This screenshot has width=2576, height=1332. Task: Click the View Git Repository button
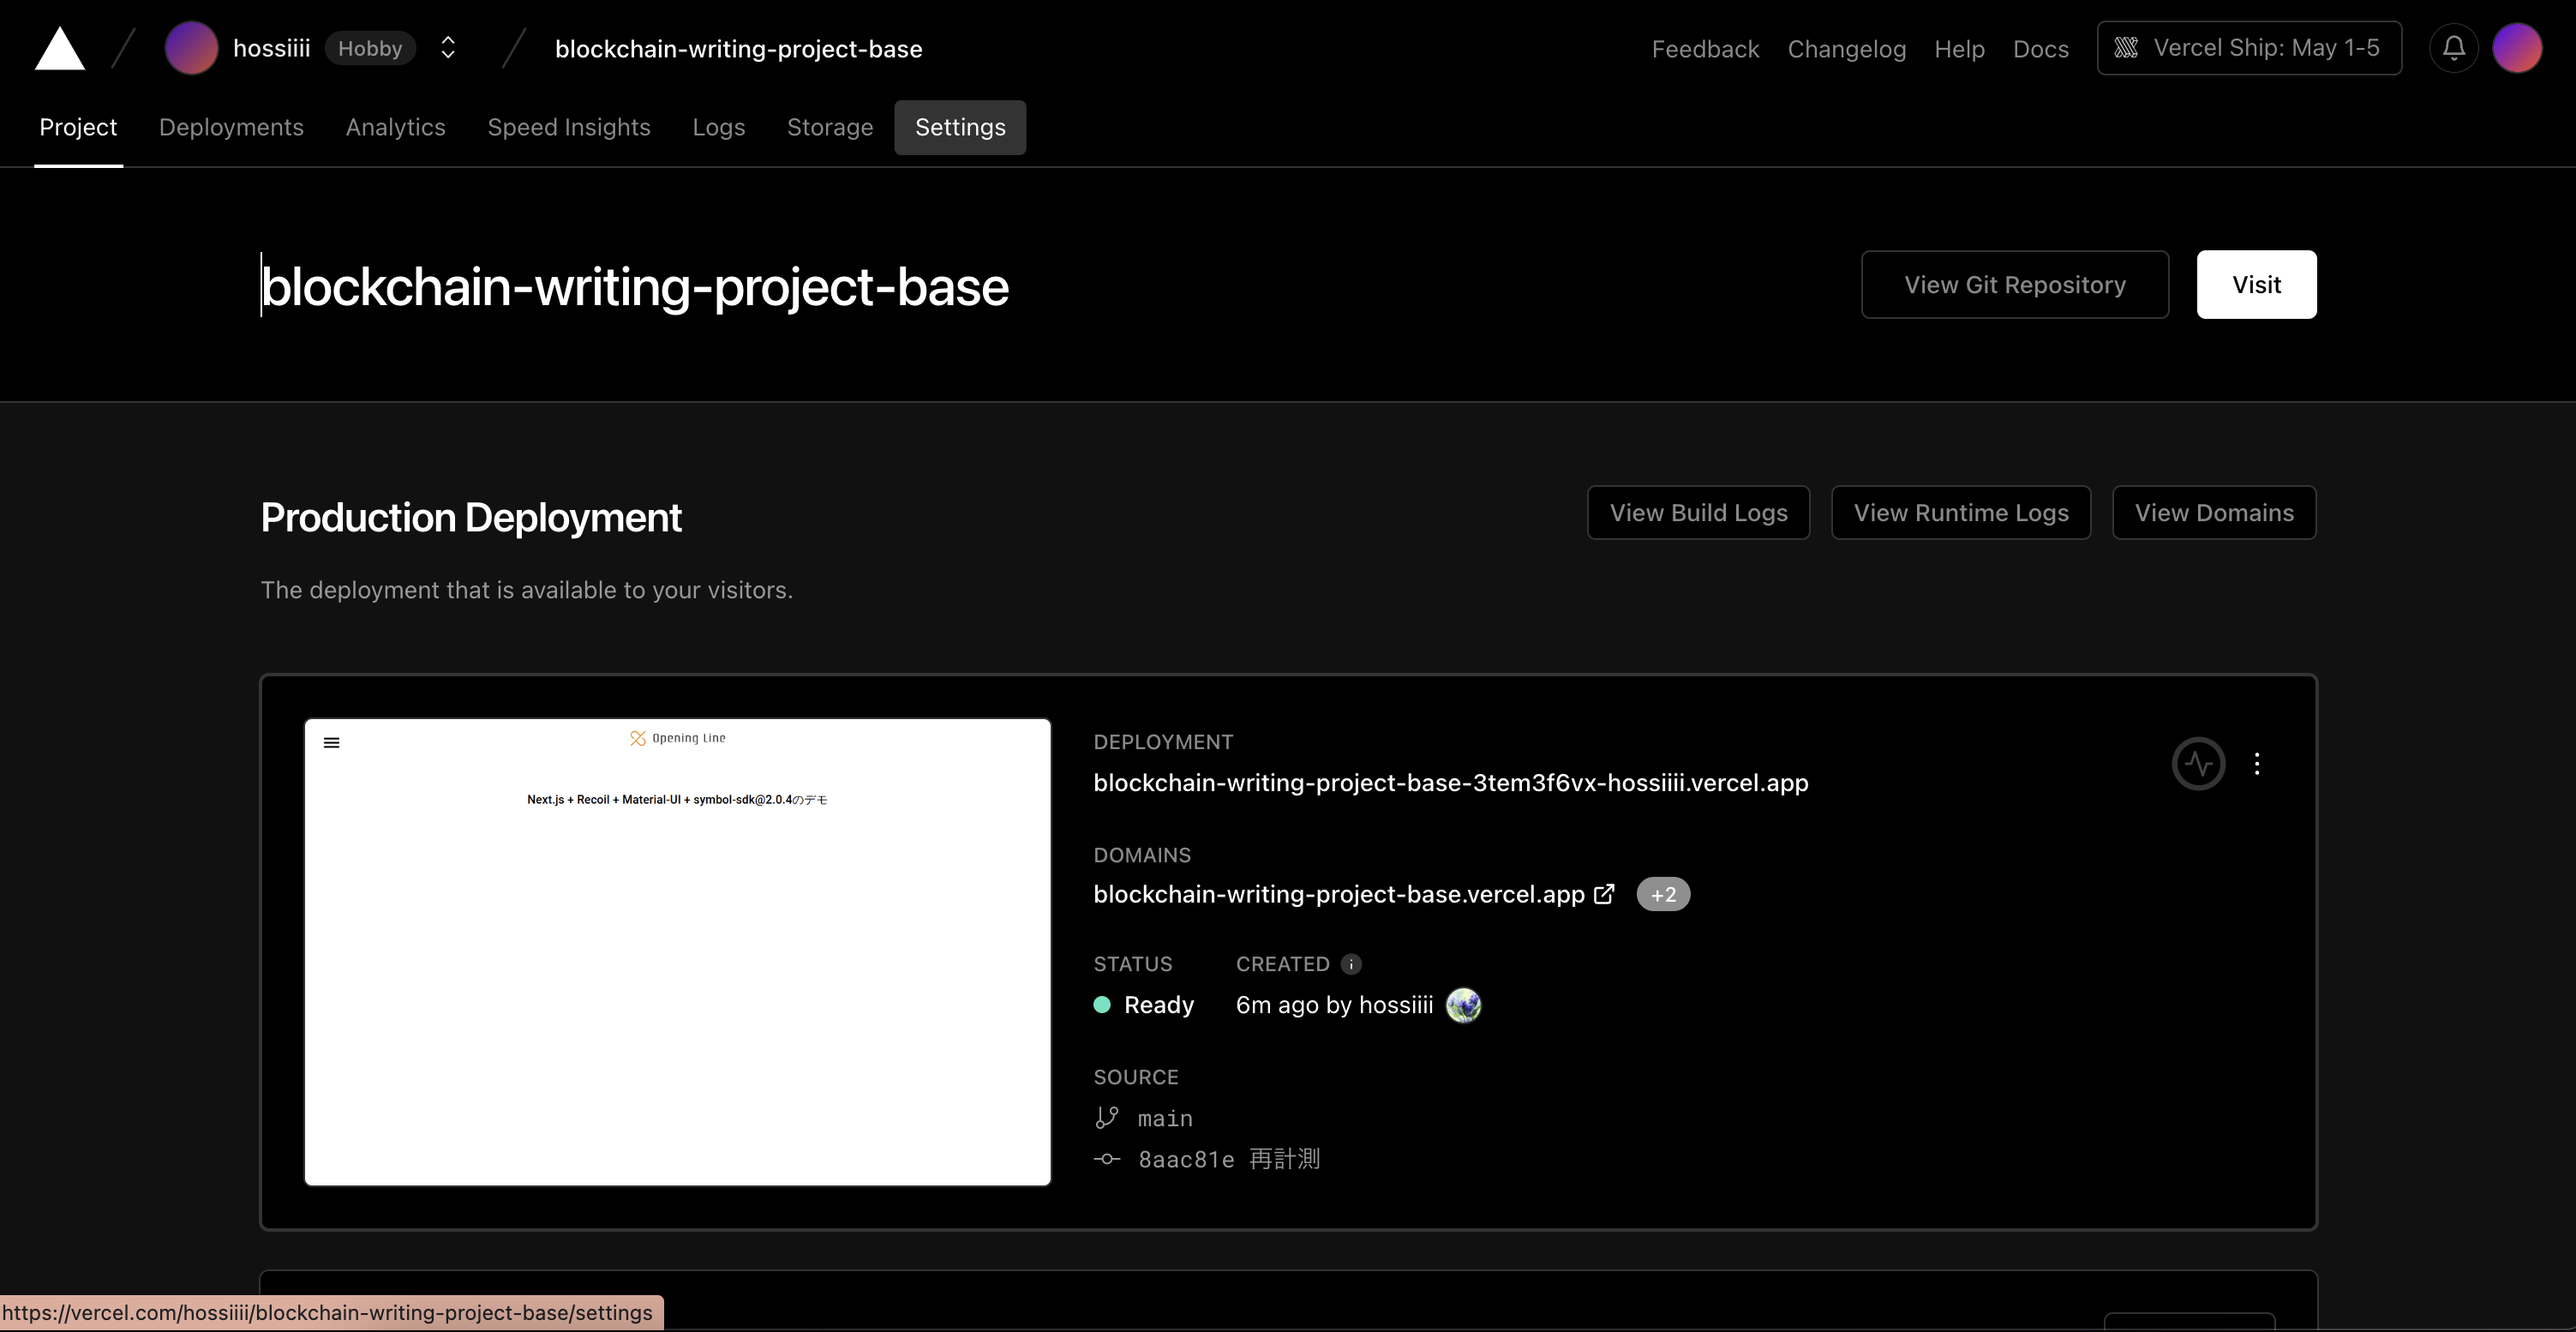click(x=2015, y=284)
